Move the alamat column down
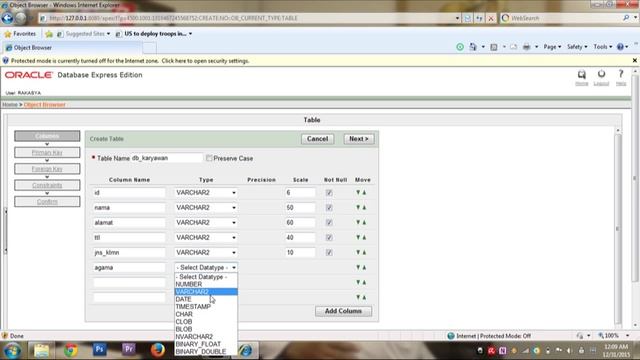The height and width of the screenshot is (360, 640). tap(358, 222)
